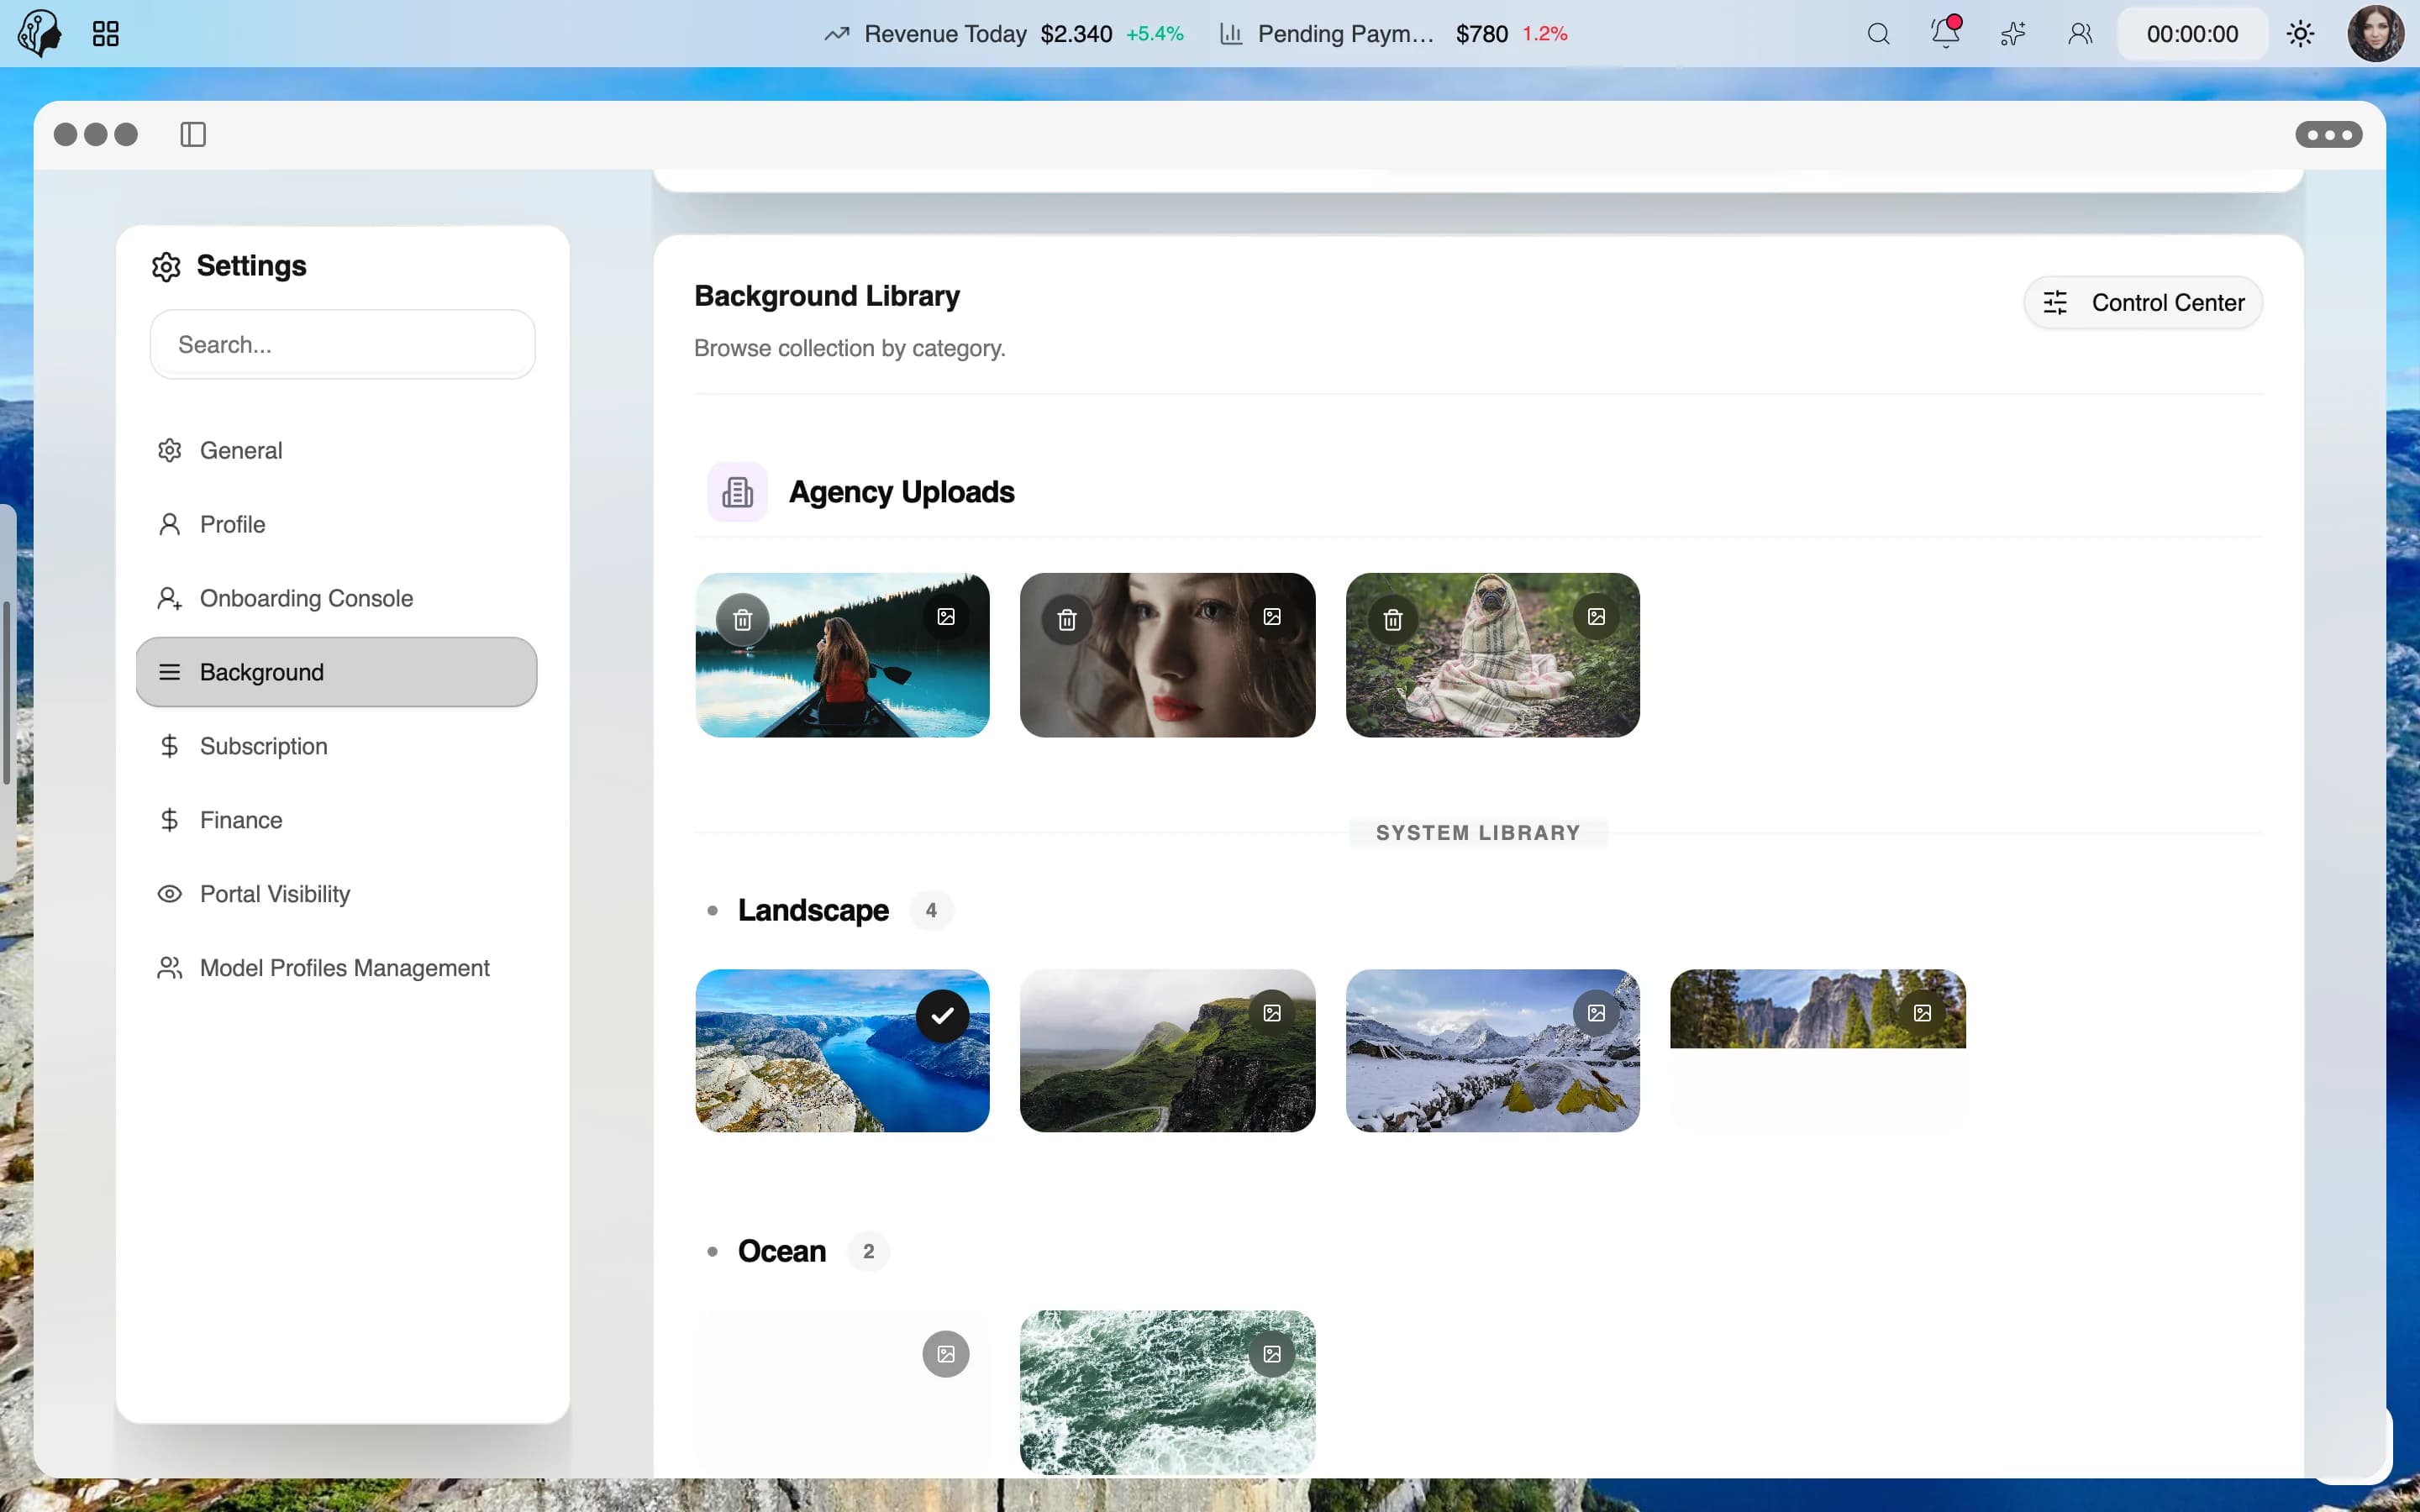Click the checkmark on fjord thumbnail
This screenshot has height=1512, width=2420.
(x=942, y=1016)
